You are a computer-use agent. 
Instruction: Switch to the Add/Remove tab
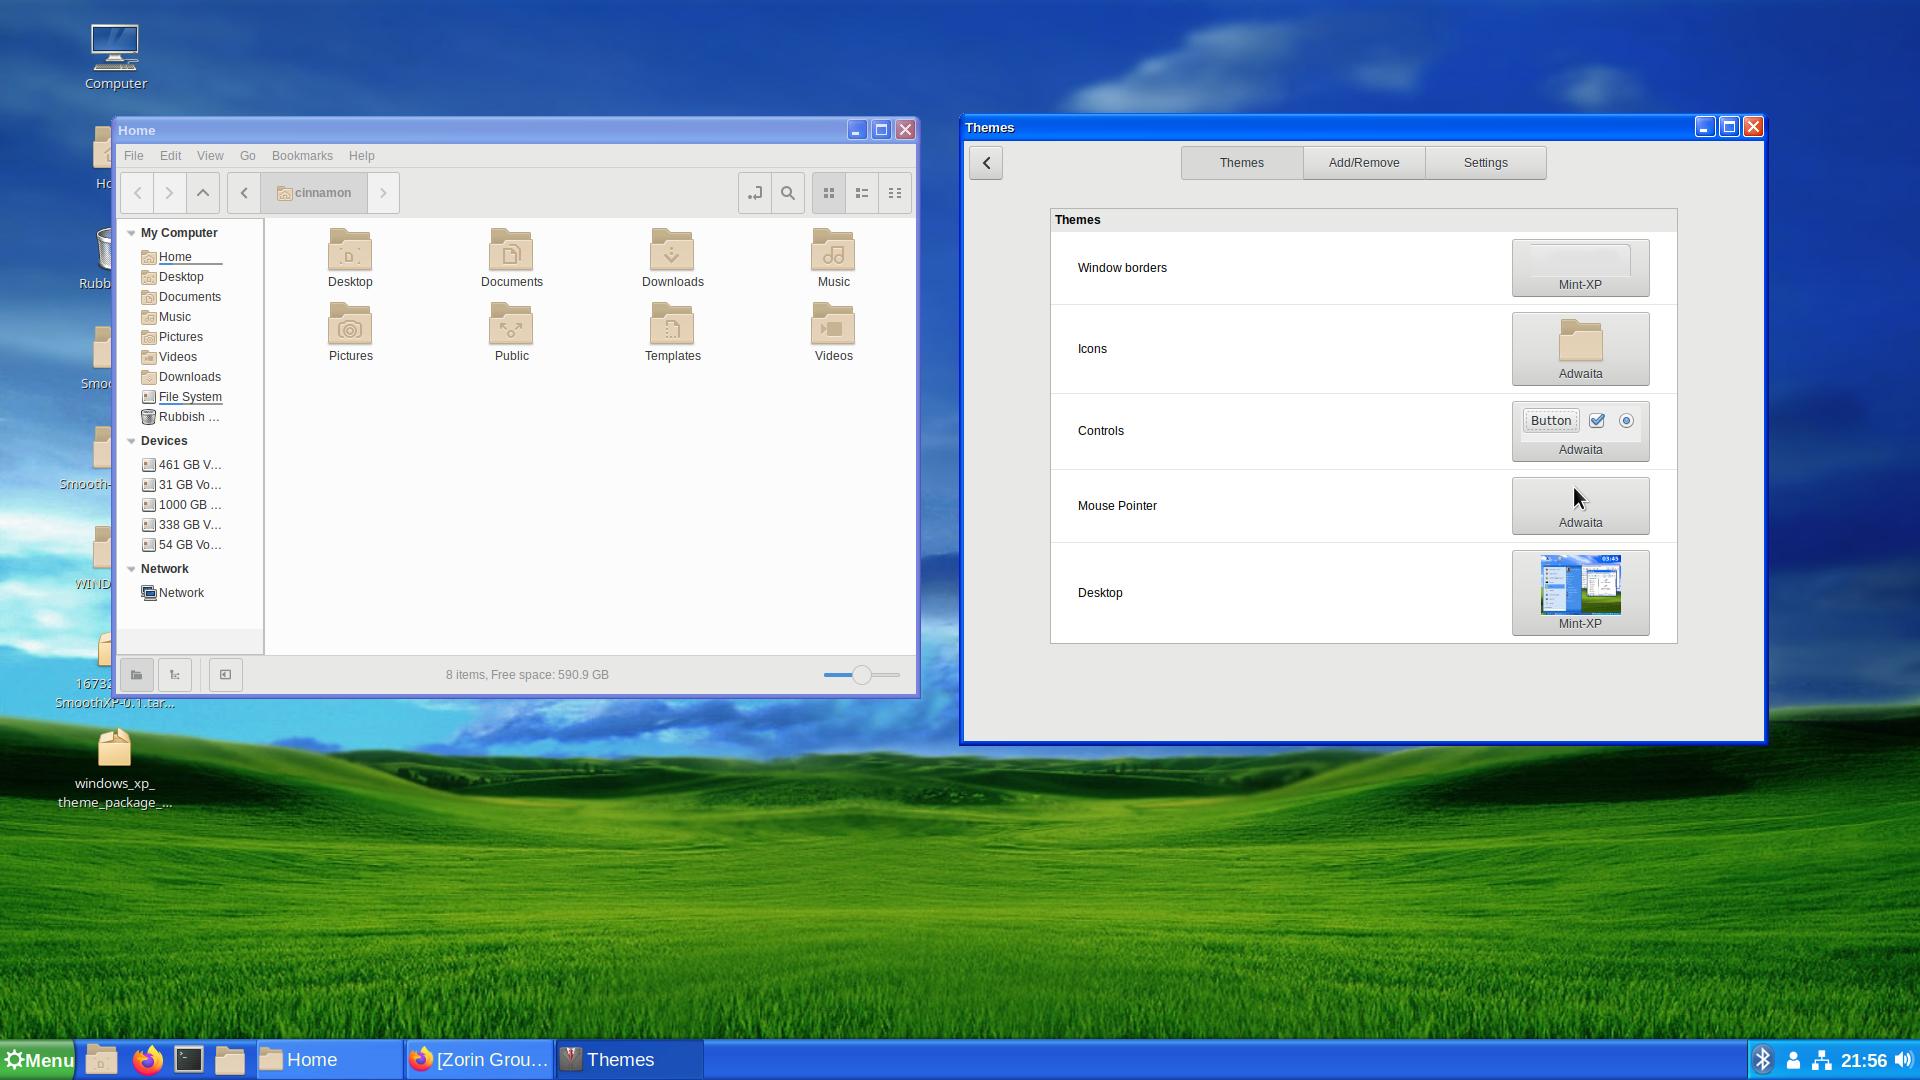tap(1363, 163)
